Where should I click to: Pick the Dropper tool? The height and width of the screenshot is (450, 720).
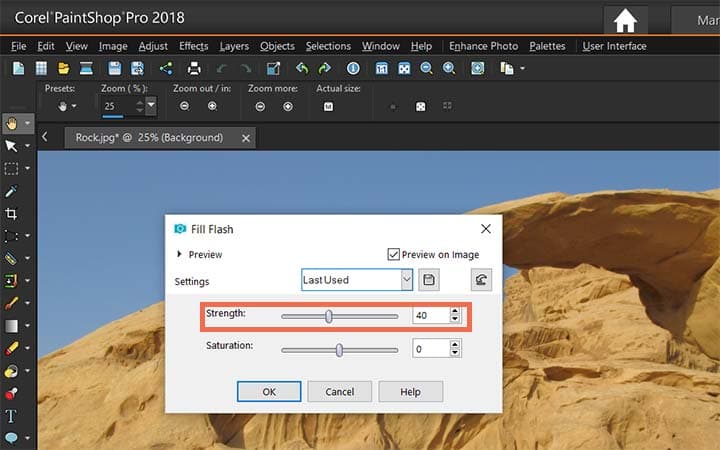click(x=12, y=191)
